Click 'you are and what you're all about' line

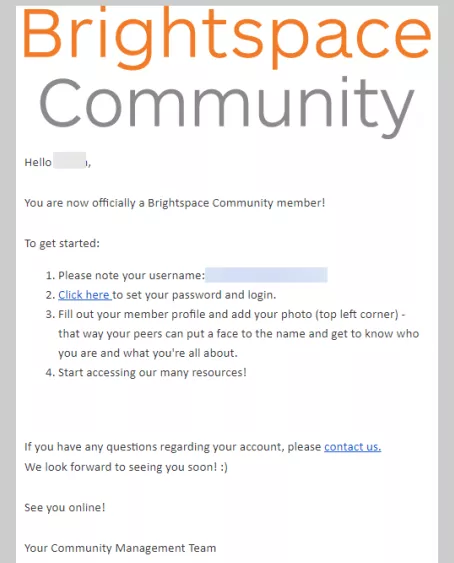coord(148,353)
